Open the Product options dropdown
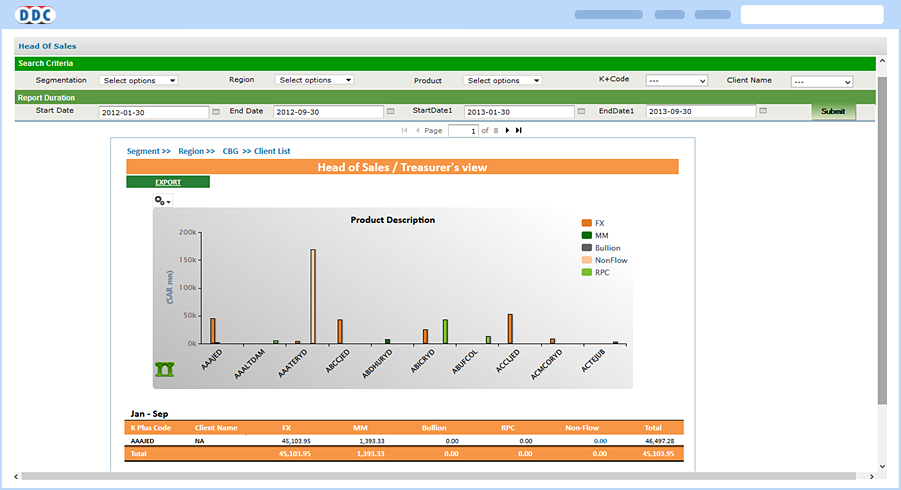This screenshot has width=901, height=490. pos(502,80)
